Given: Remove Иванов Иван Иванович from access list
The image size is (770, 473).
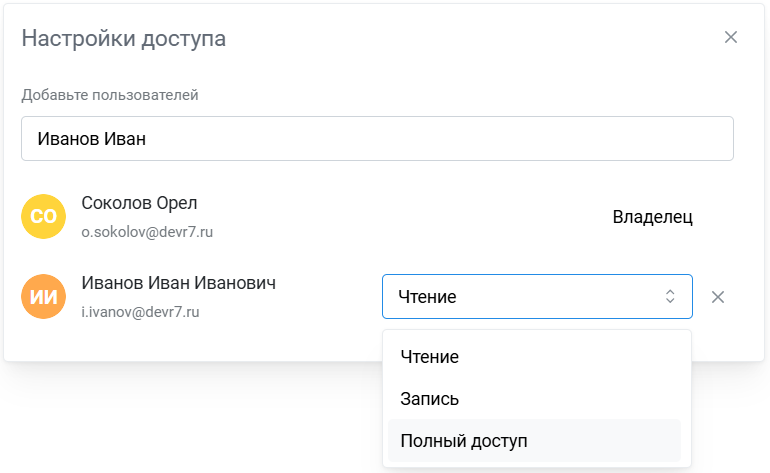Looking at the screenshot, I should [x=717, y=297].
